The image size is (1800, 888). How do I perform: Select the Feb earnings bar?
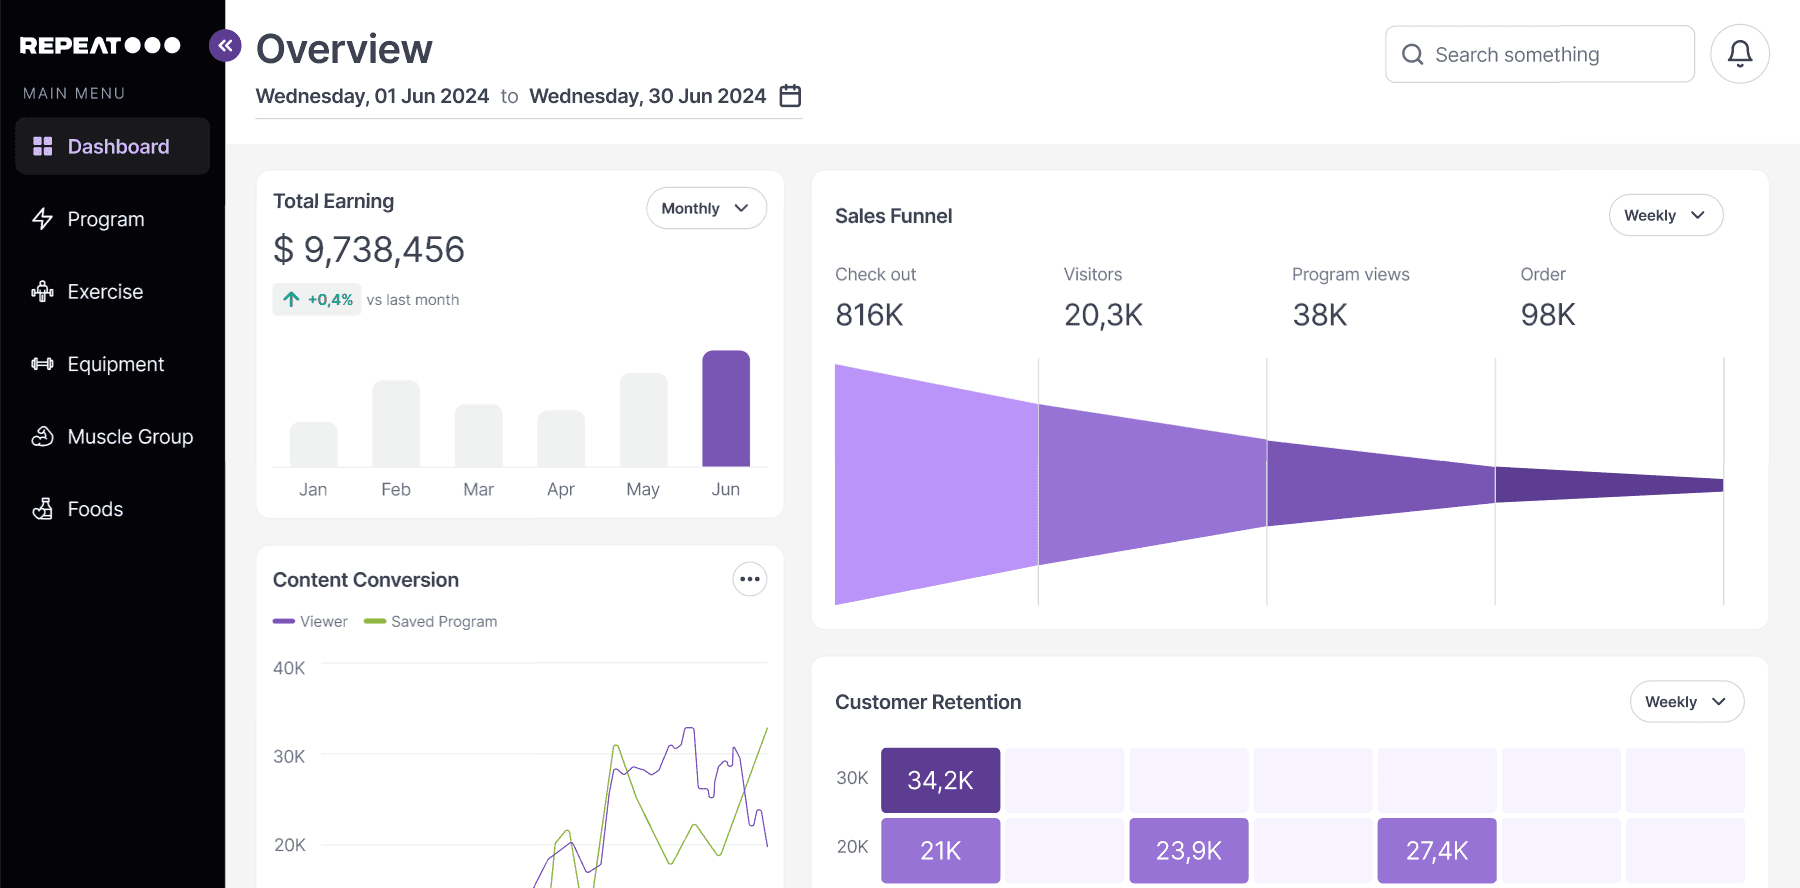point(396,423)
